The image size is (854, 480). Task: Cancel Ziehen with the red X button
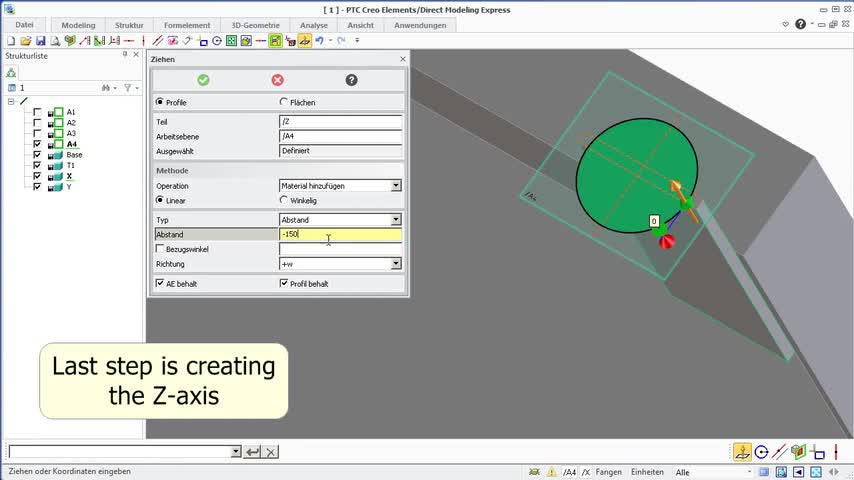pyautogui.click(x=277, y=80)
